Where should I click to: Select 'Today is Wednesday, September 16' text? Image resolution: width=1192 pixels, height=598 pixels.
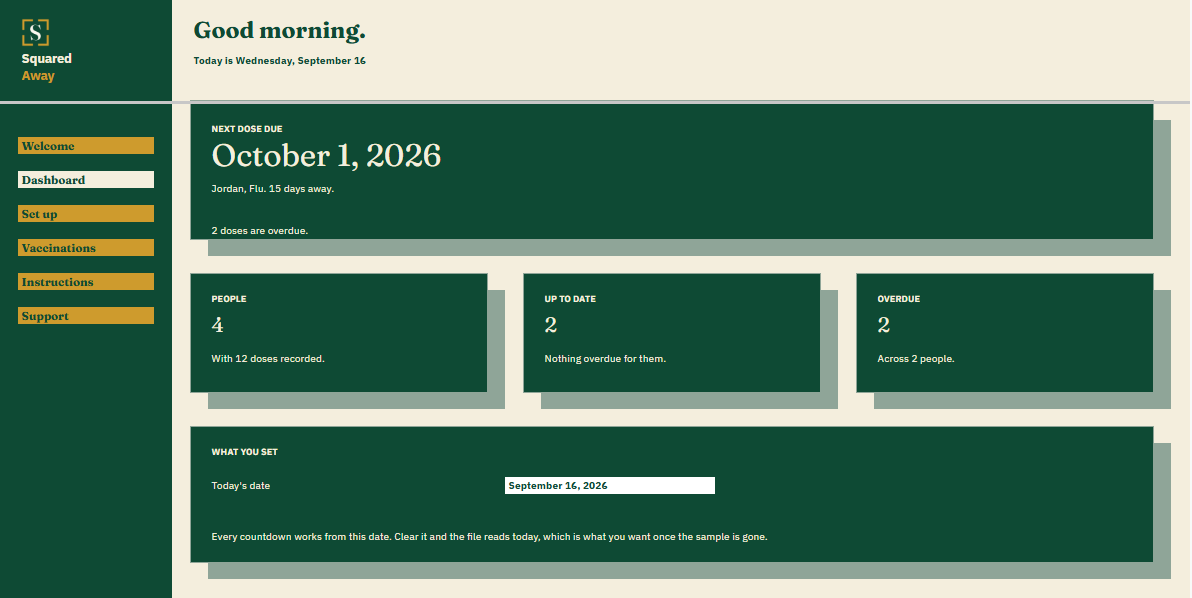(x=280, y=61)
